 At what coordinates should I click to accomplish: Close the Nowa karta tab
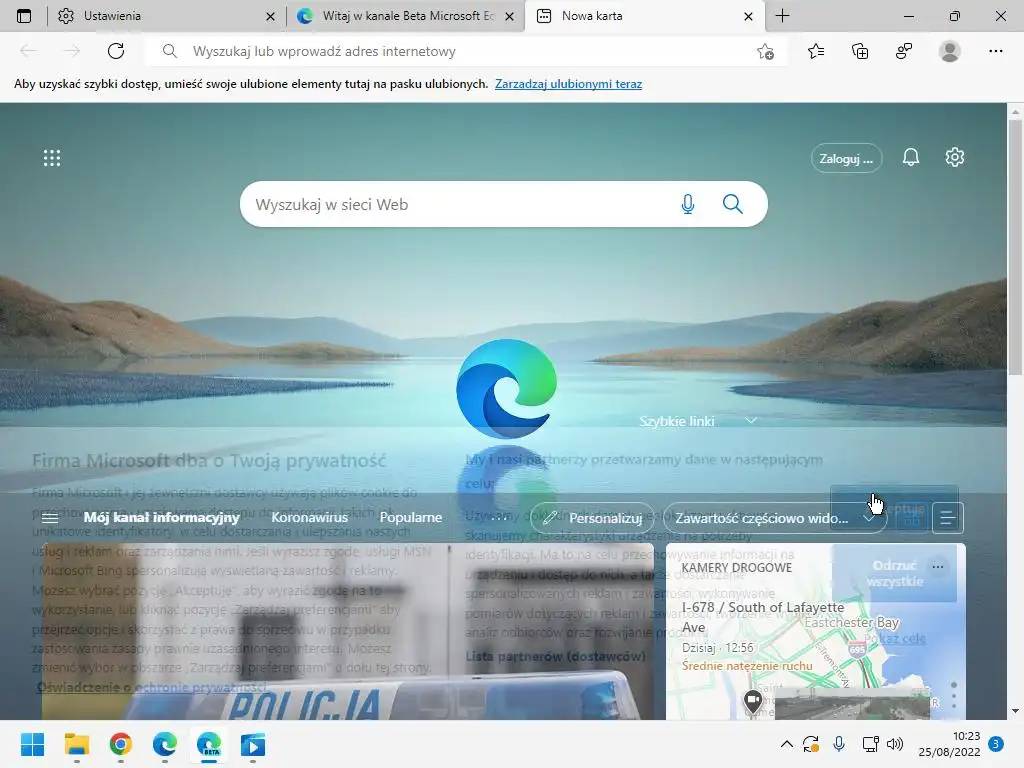[748, 16]
